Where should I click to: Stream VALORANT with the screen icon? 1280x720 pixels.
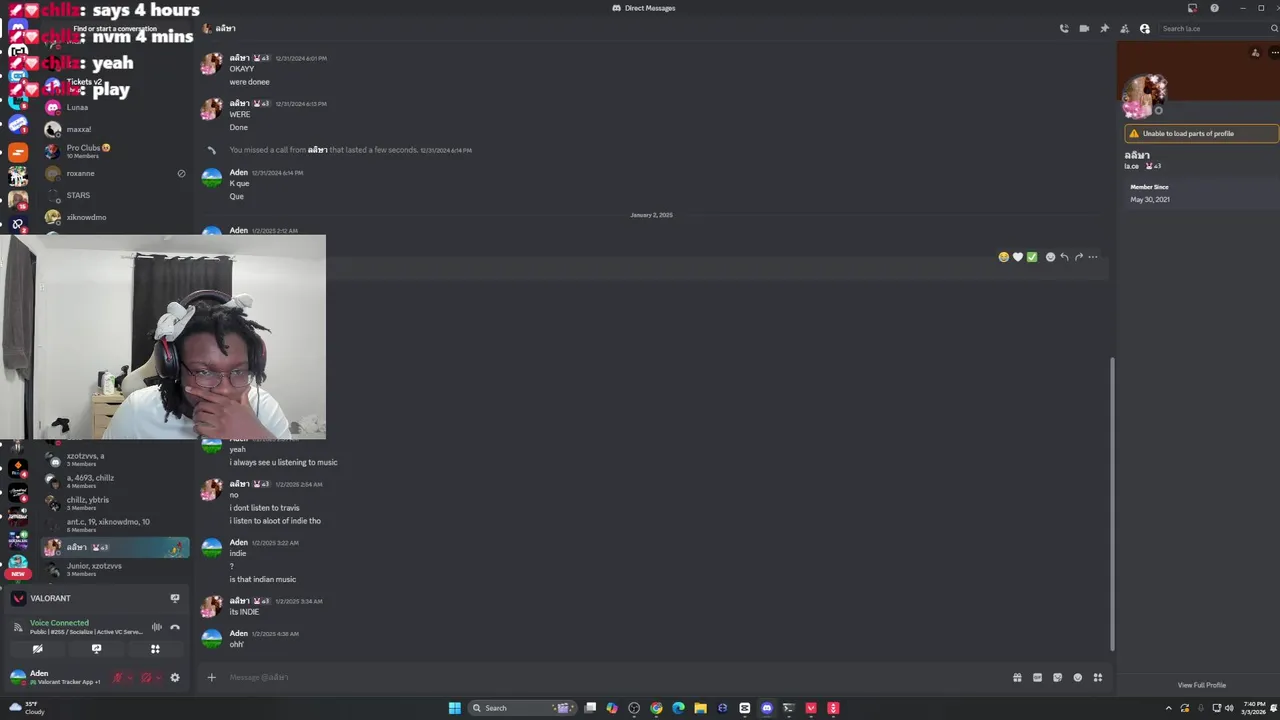pyautogui.click(x=175, y=598)
